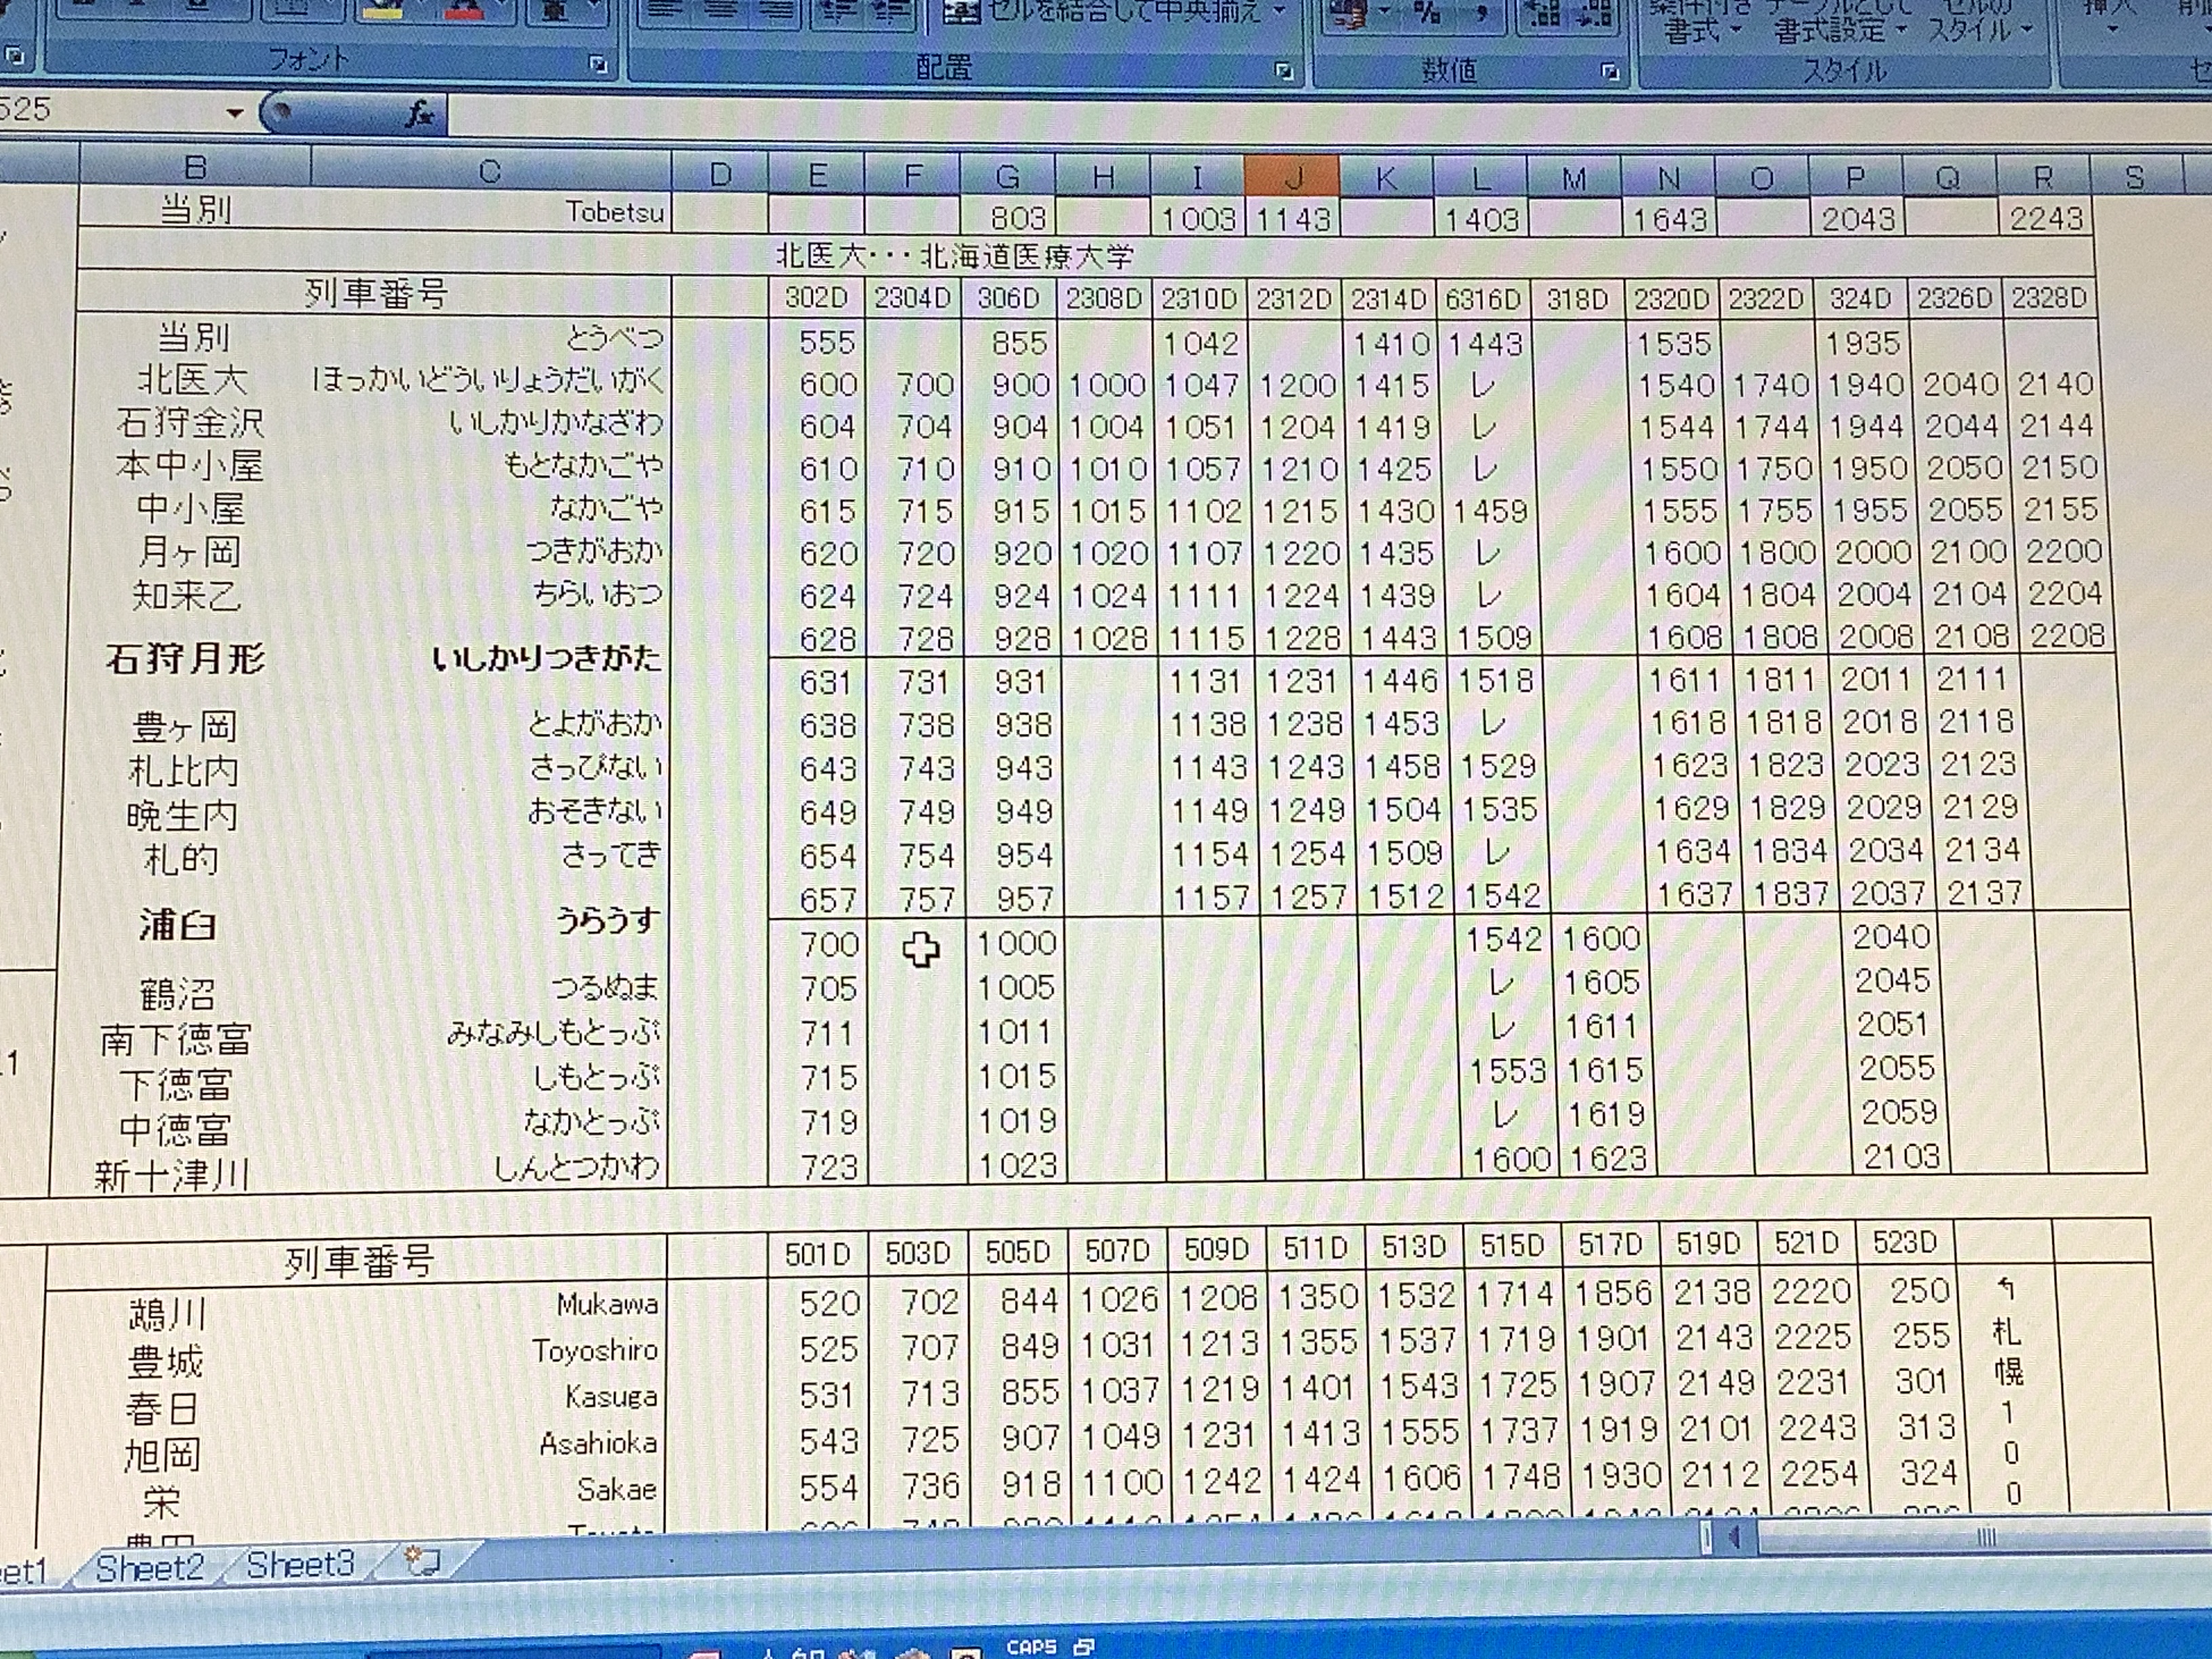2212x1659 pixels.
Task: Open the number (数値) dialog launcher
Action: [x=1610, y=72]
